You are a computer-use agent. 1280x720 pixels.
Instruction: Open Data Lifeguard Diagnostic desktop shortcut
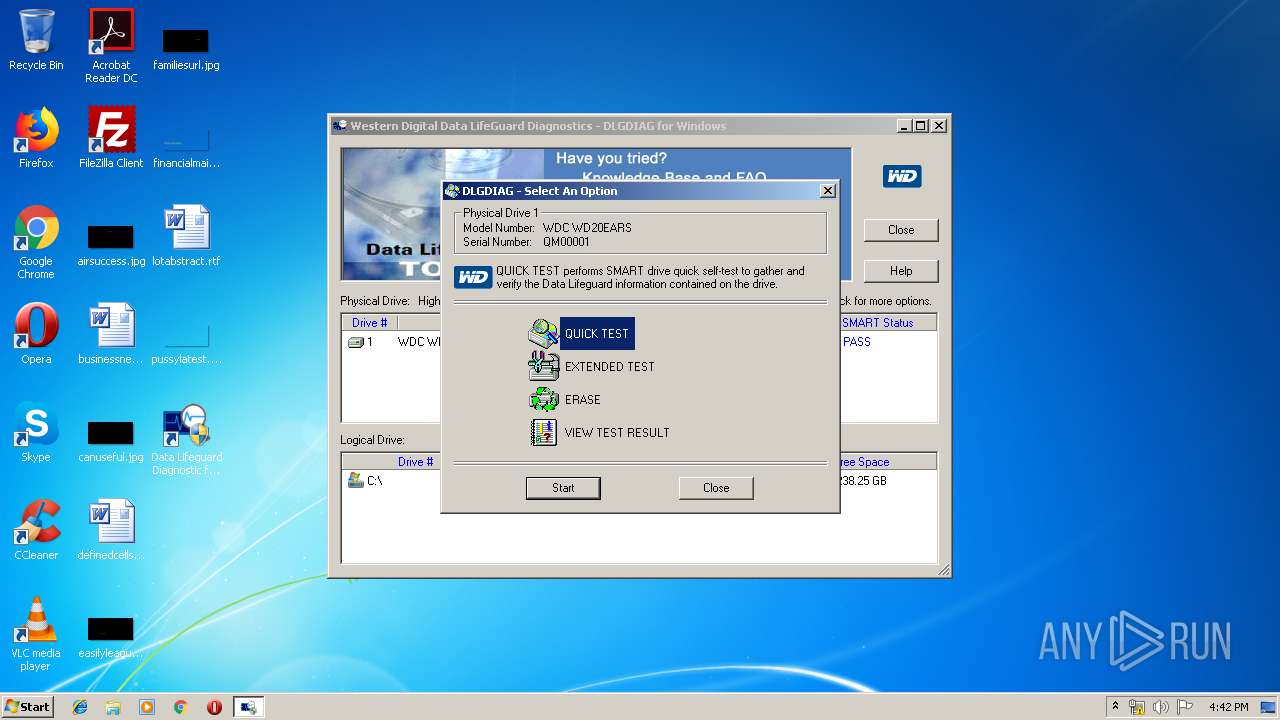pyautogui.click(x=186, y=439)
